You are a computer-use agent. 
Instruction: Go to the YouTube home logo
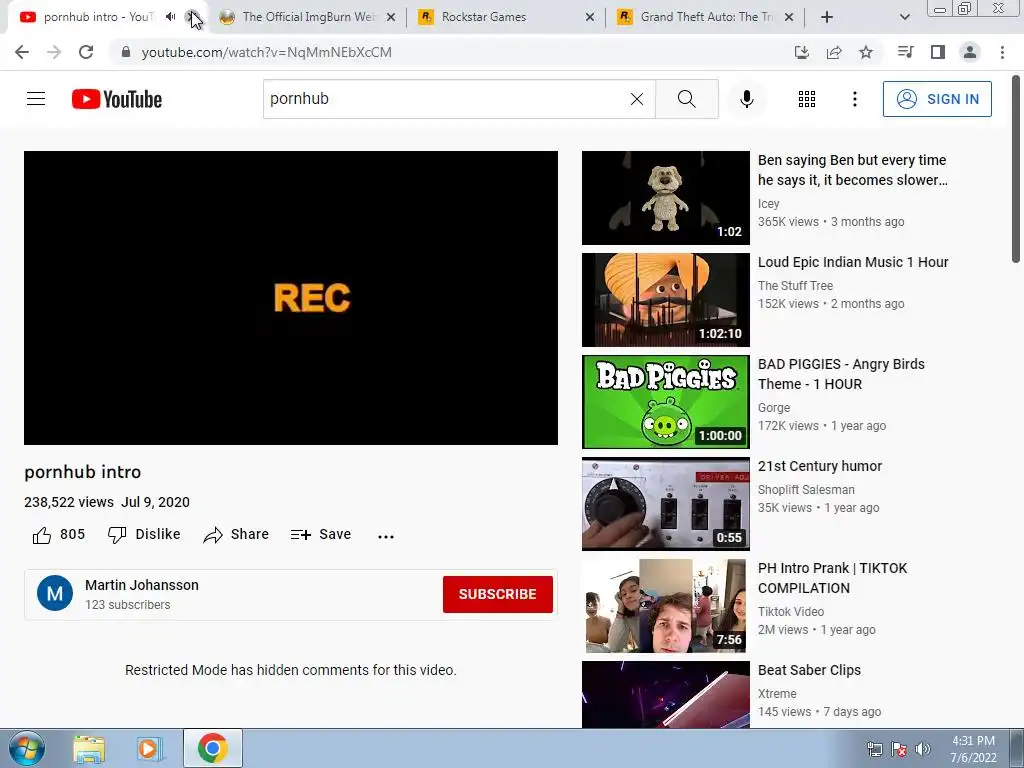coord(117,99)
